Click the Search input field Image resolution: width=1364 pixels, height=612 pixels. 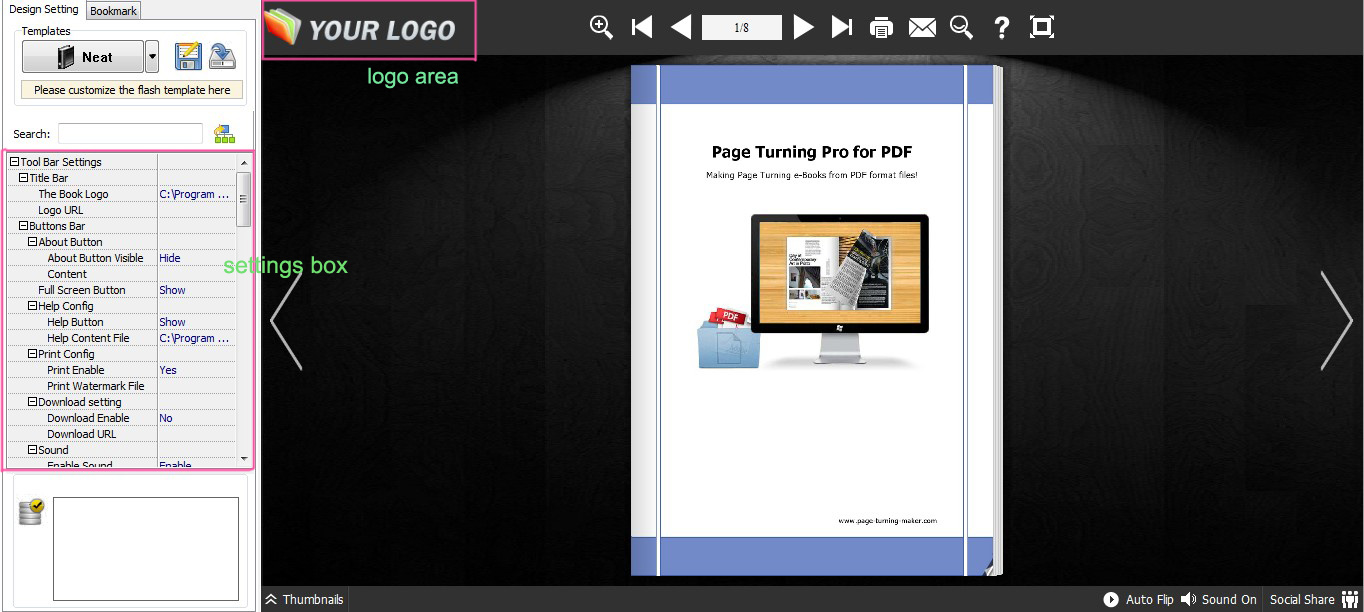(130, 134)
